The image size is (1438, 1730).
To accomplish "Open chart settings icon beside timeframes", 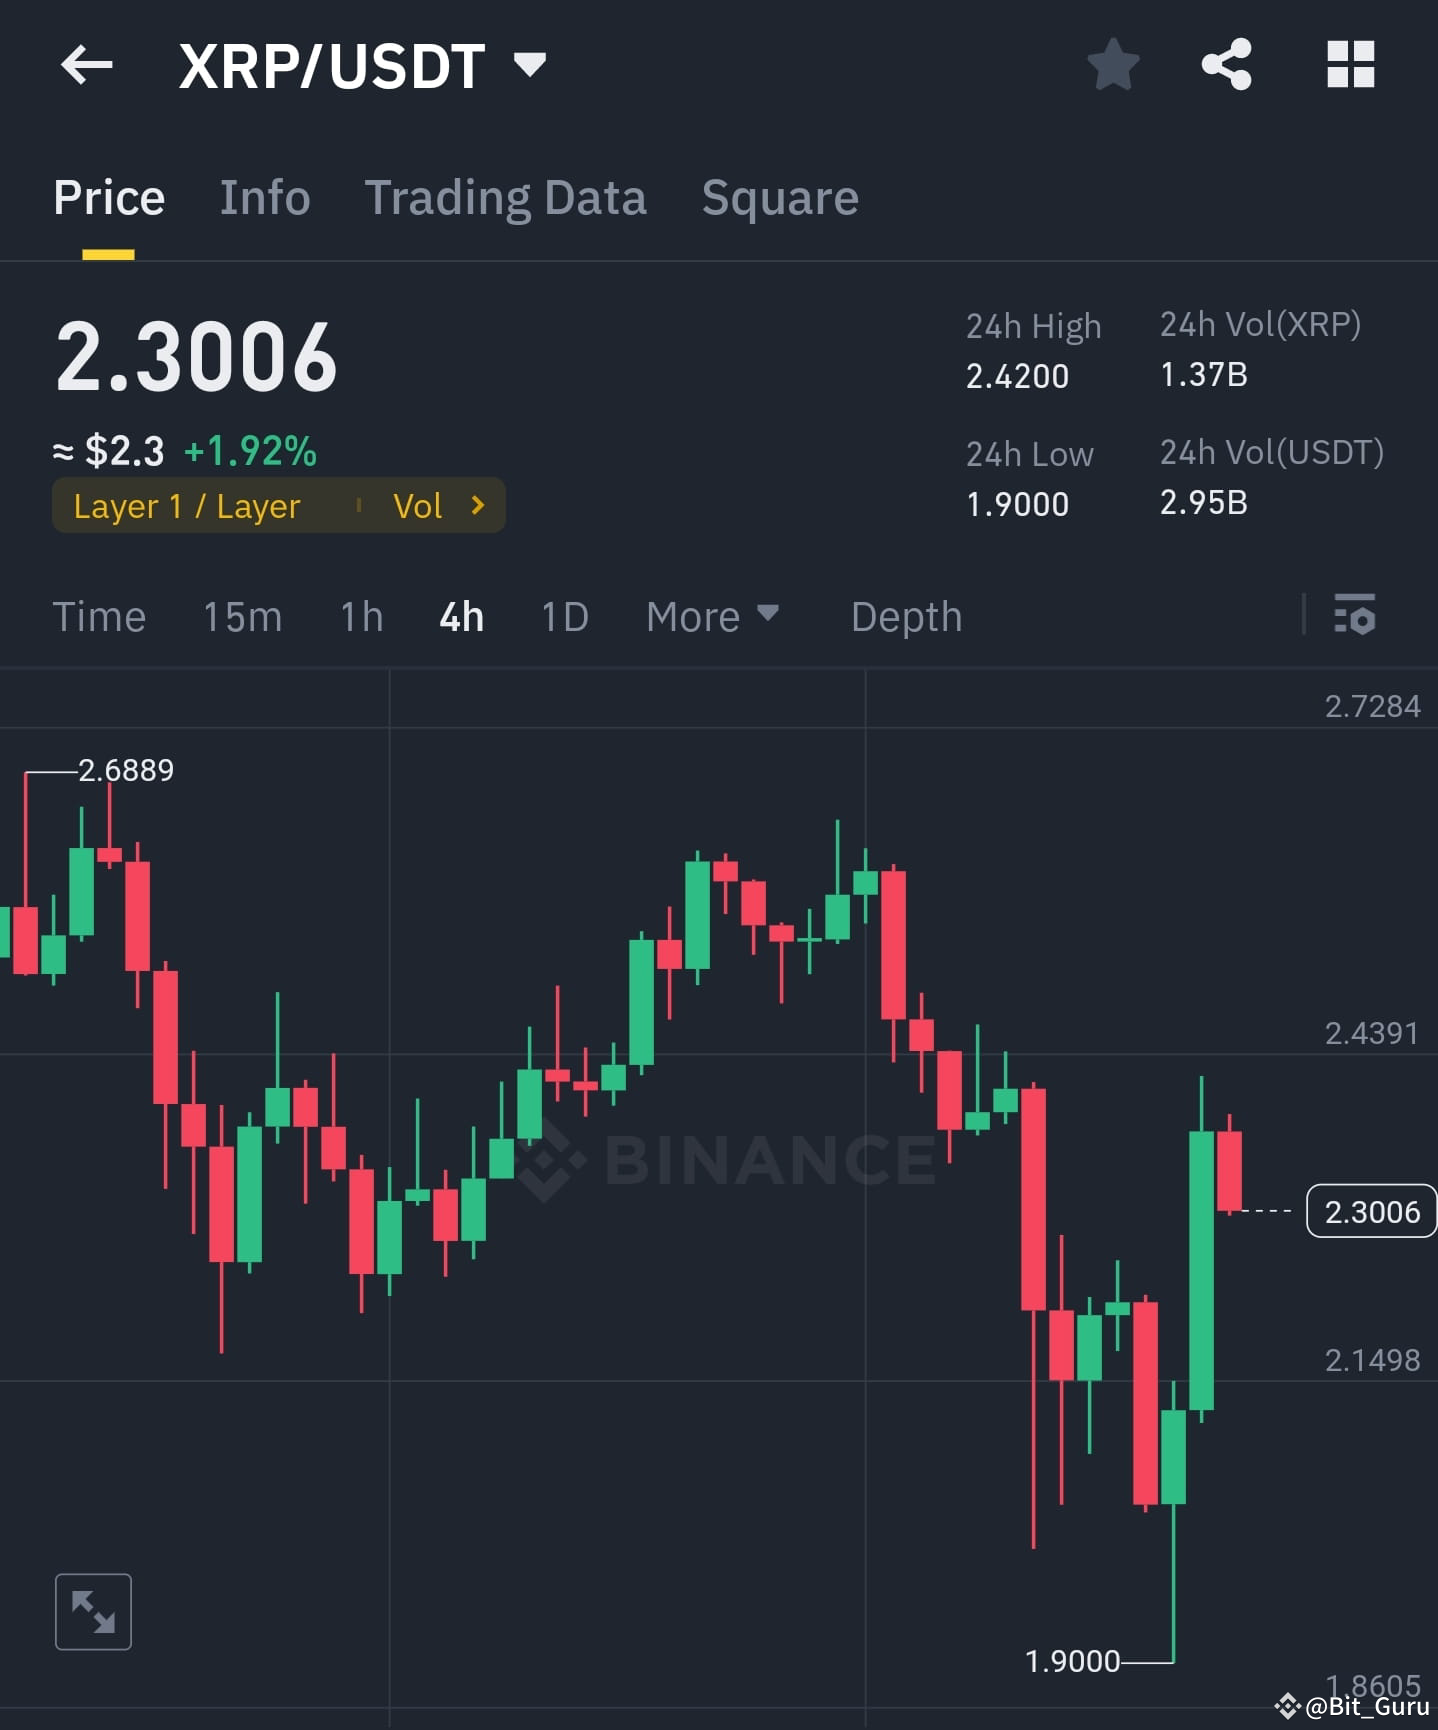I will 1355,617.
